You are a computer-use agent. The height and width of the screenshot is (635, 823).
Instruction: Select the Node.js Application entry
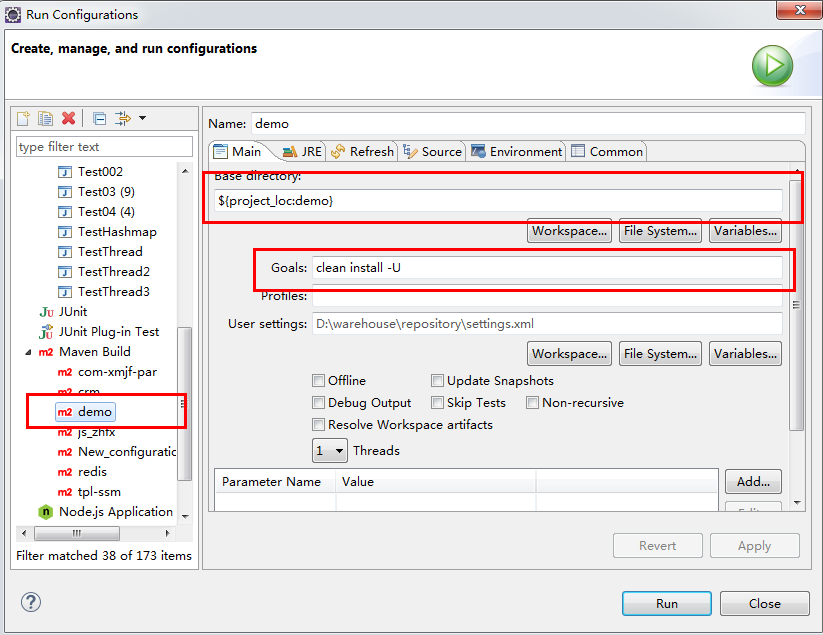pyautogui.click(x=115, y=511)
